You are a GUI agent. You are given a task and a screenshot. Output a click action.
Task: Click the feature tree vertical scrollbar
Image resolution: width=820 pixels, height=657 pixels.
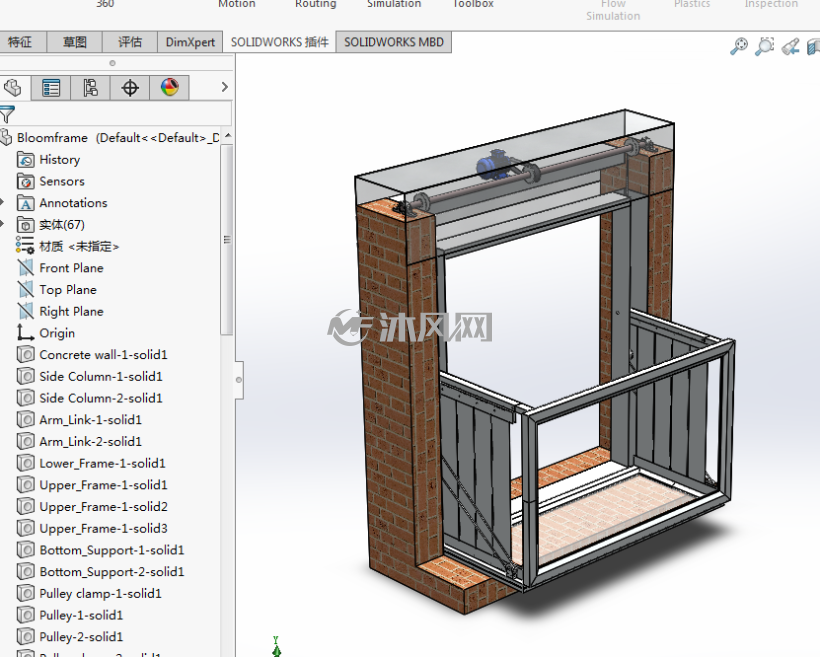point(227,240)
